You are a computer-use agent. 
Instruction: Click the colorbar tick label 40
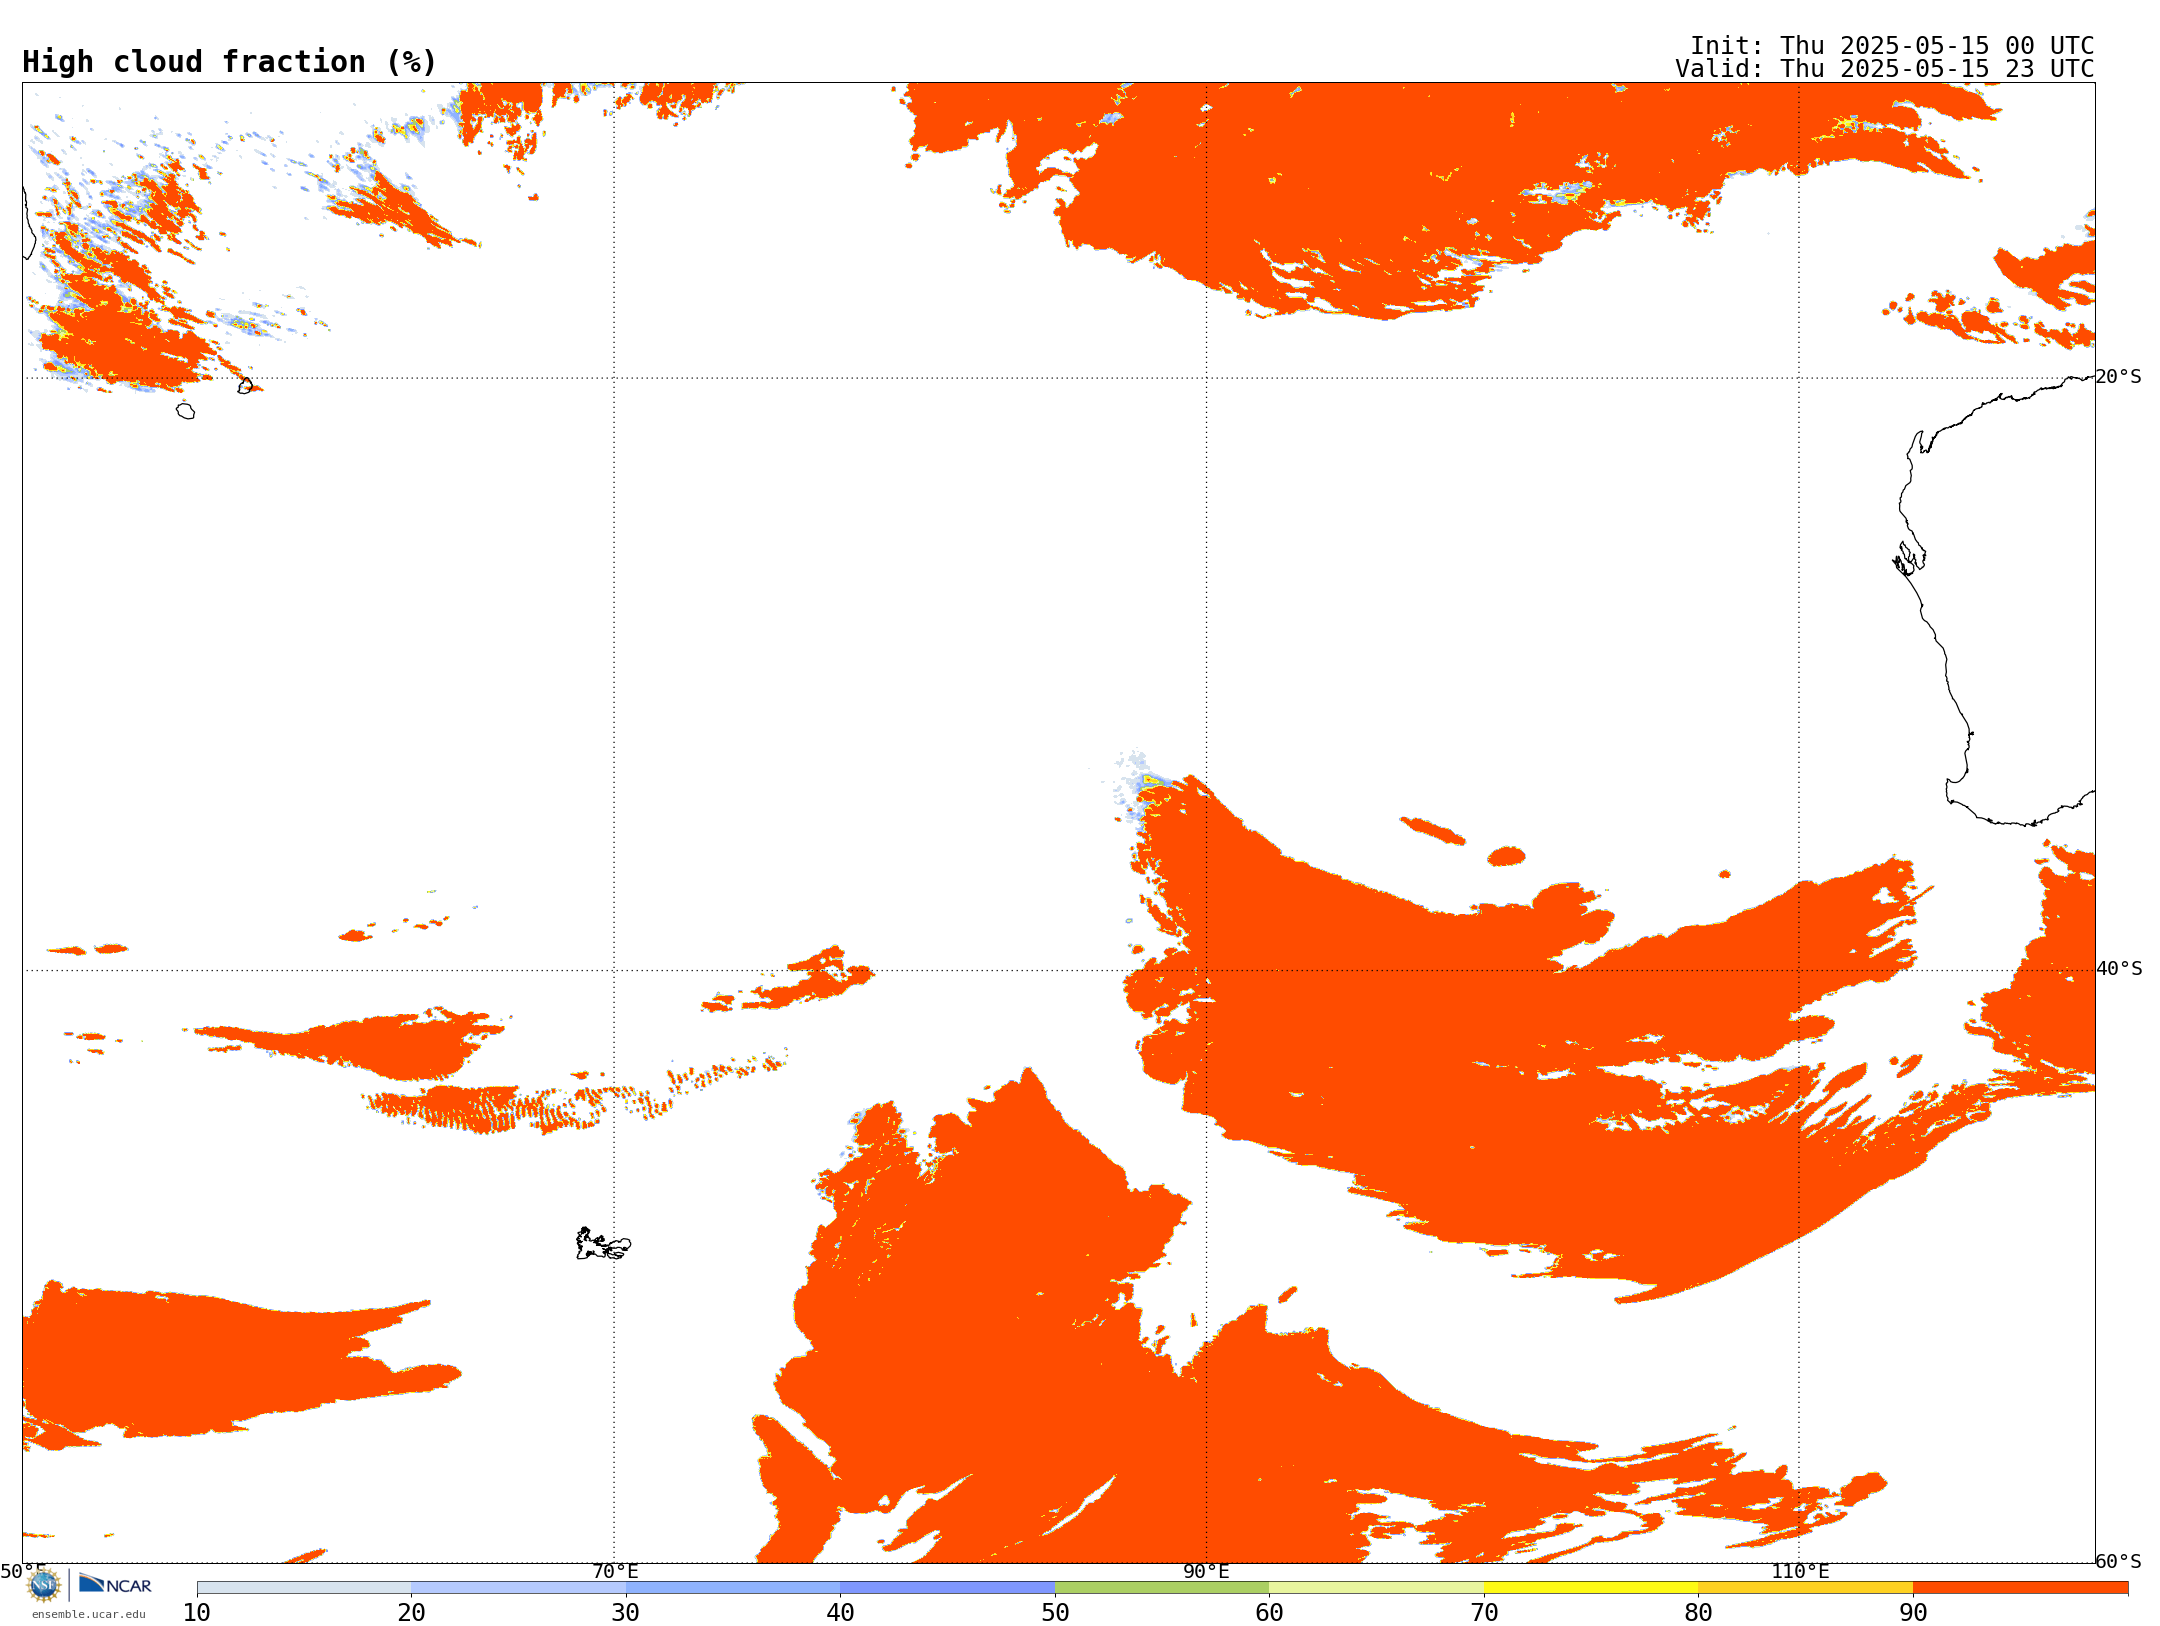coord(840,1612)
